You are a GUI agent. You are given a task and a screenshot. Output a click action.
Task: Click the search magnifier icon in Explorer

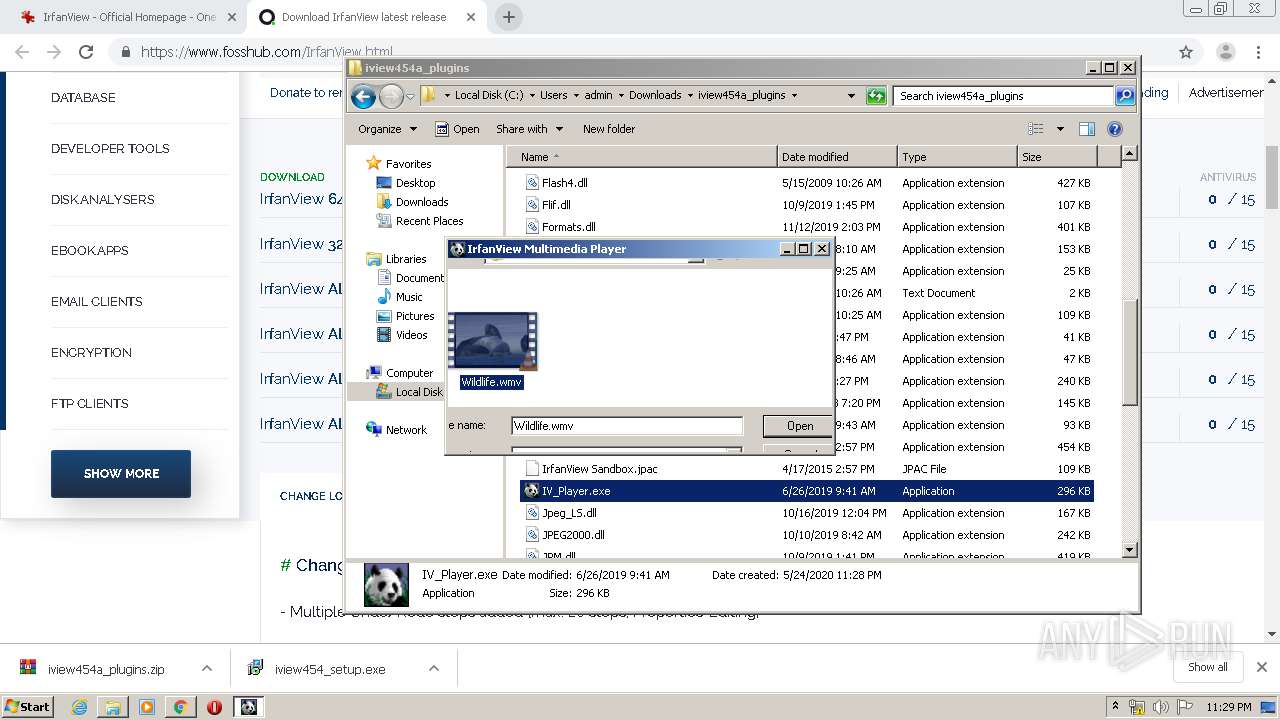click(x=1125, y=96)
